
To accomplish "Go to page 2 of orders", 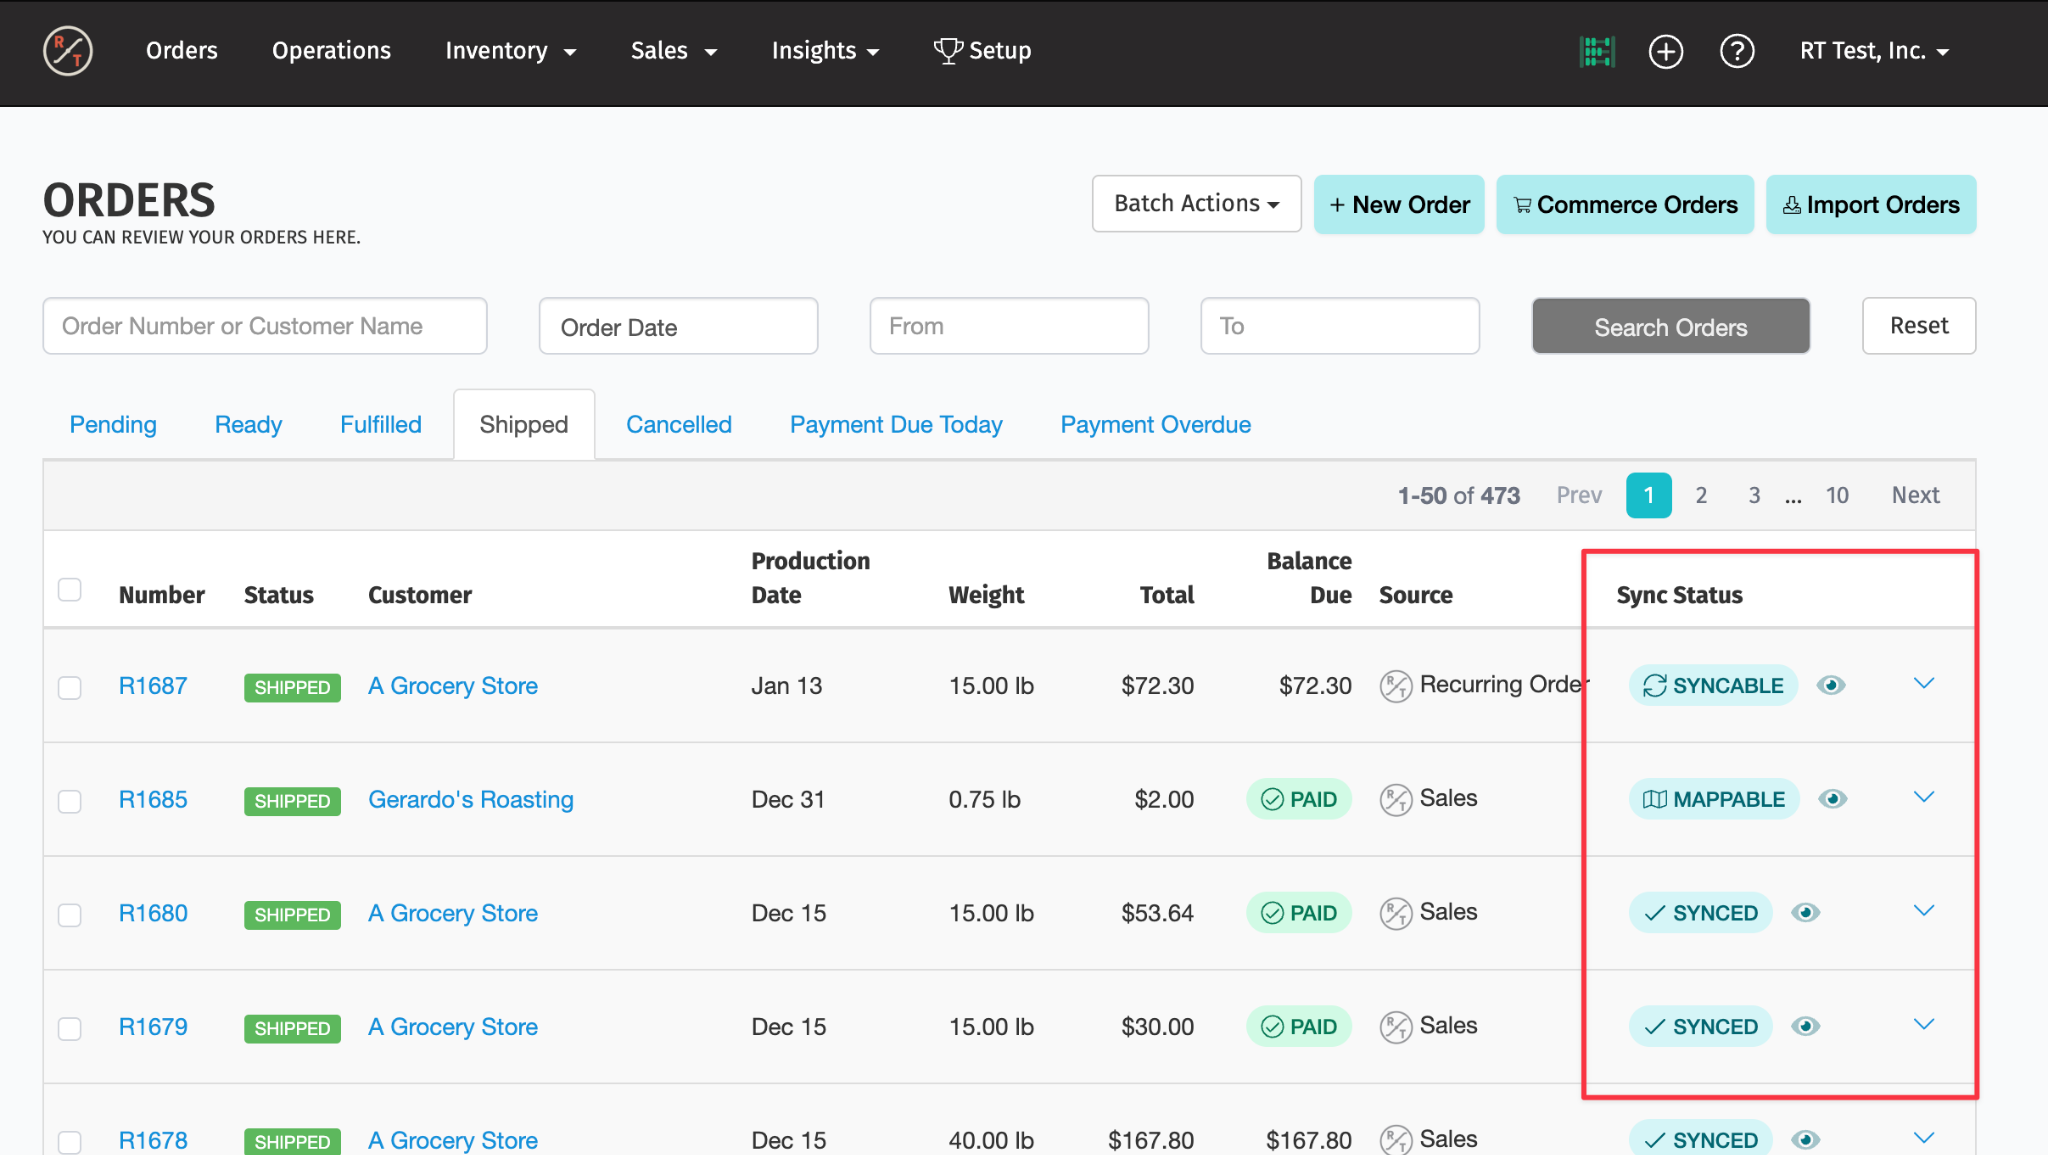I will click(x=1701, y=495).
